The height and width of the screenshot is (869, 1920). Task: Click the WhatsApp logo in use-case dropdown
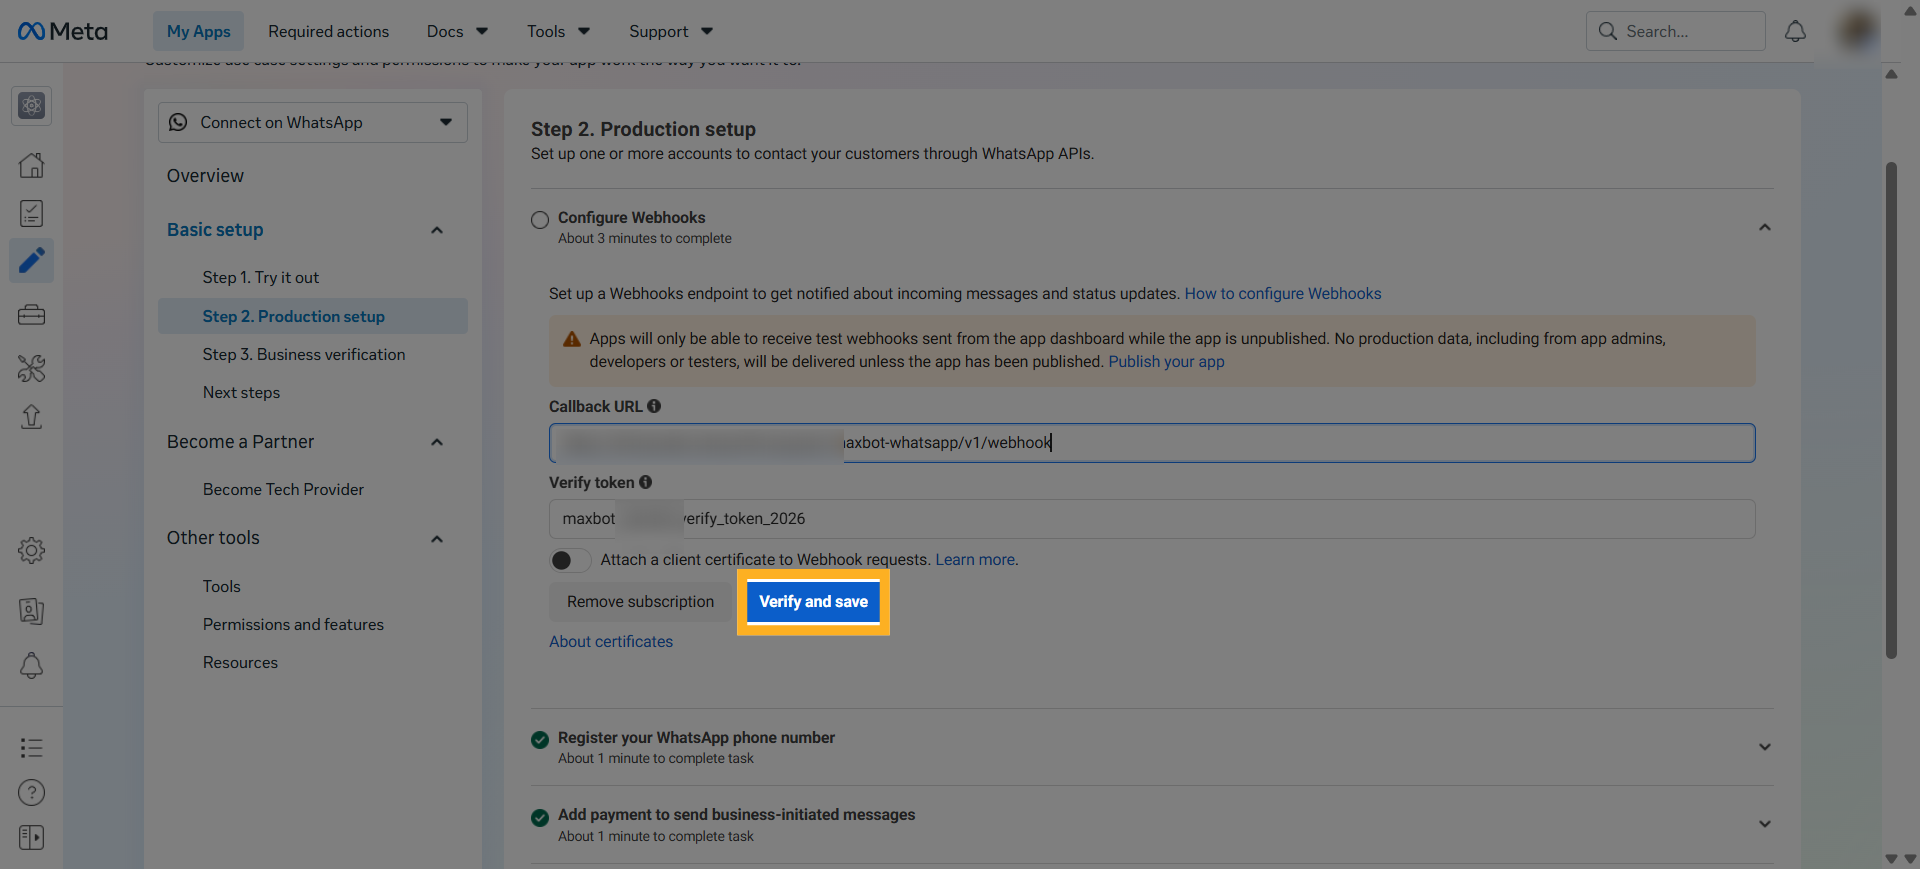tap(178, 122)
